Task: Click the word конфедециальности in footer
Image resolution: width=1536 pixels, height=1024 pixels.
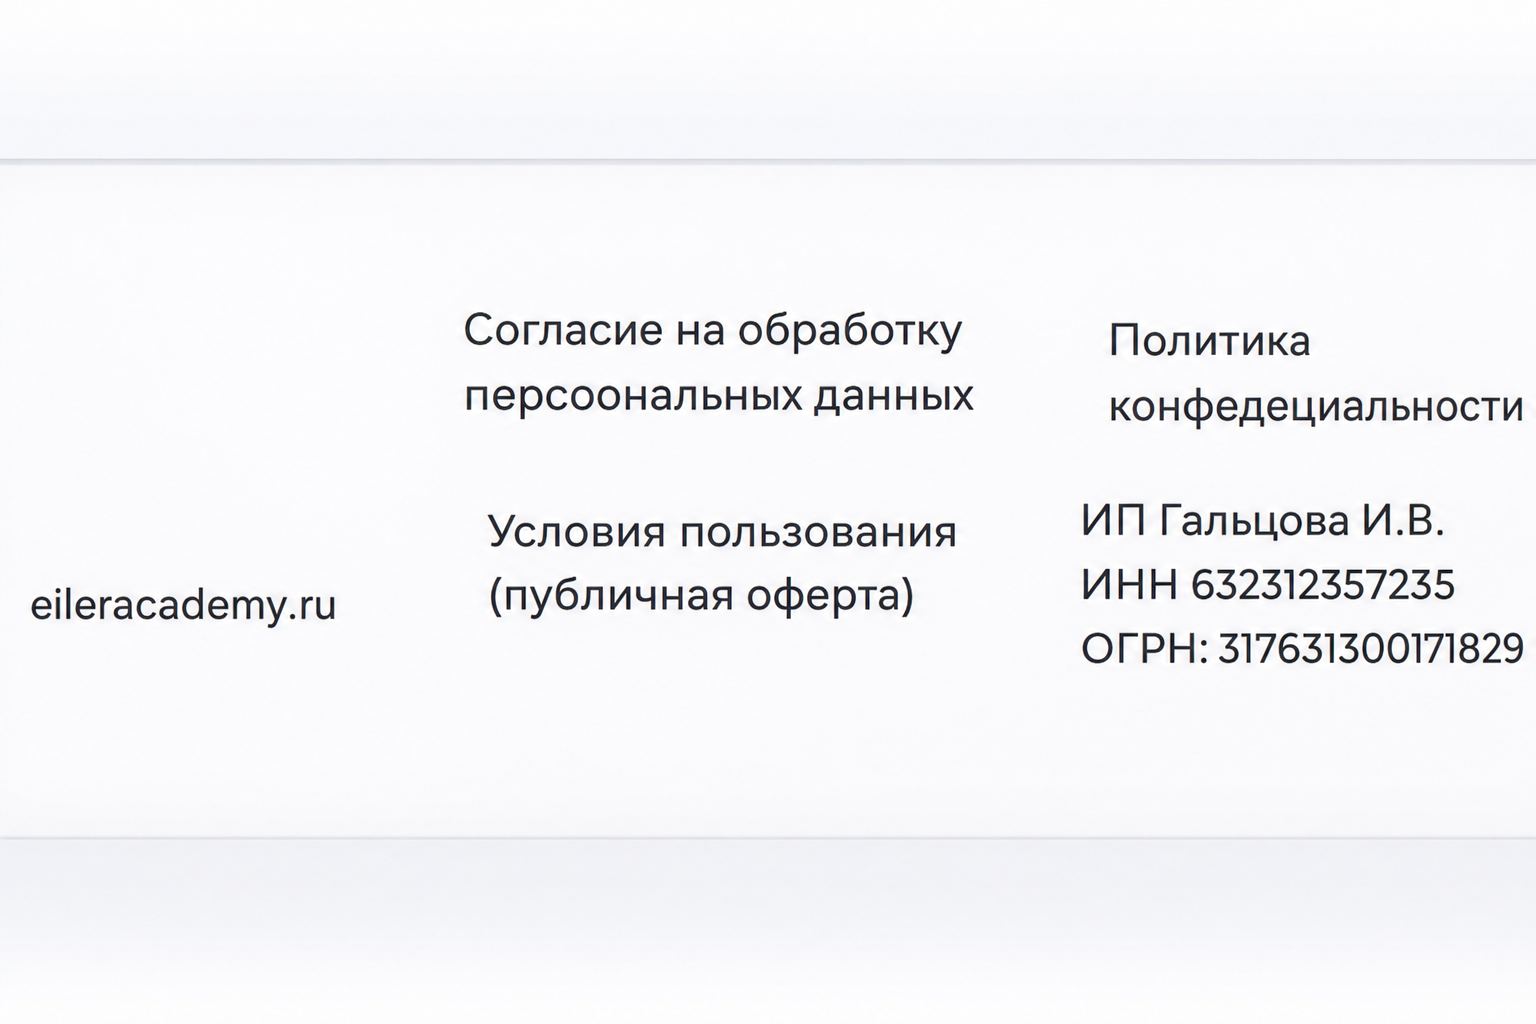Action: point(1315,407)
